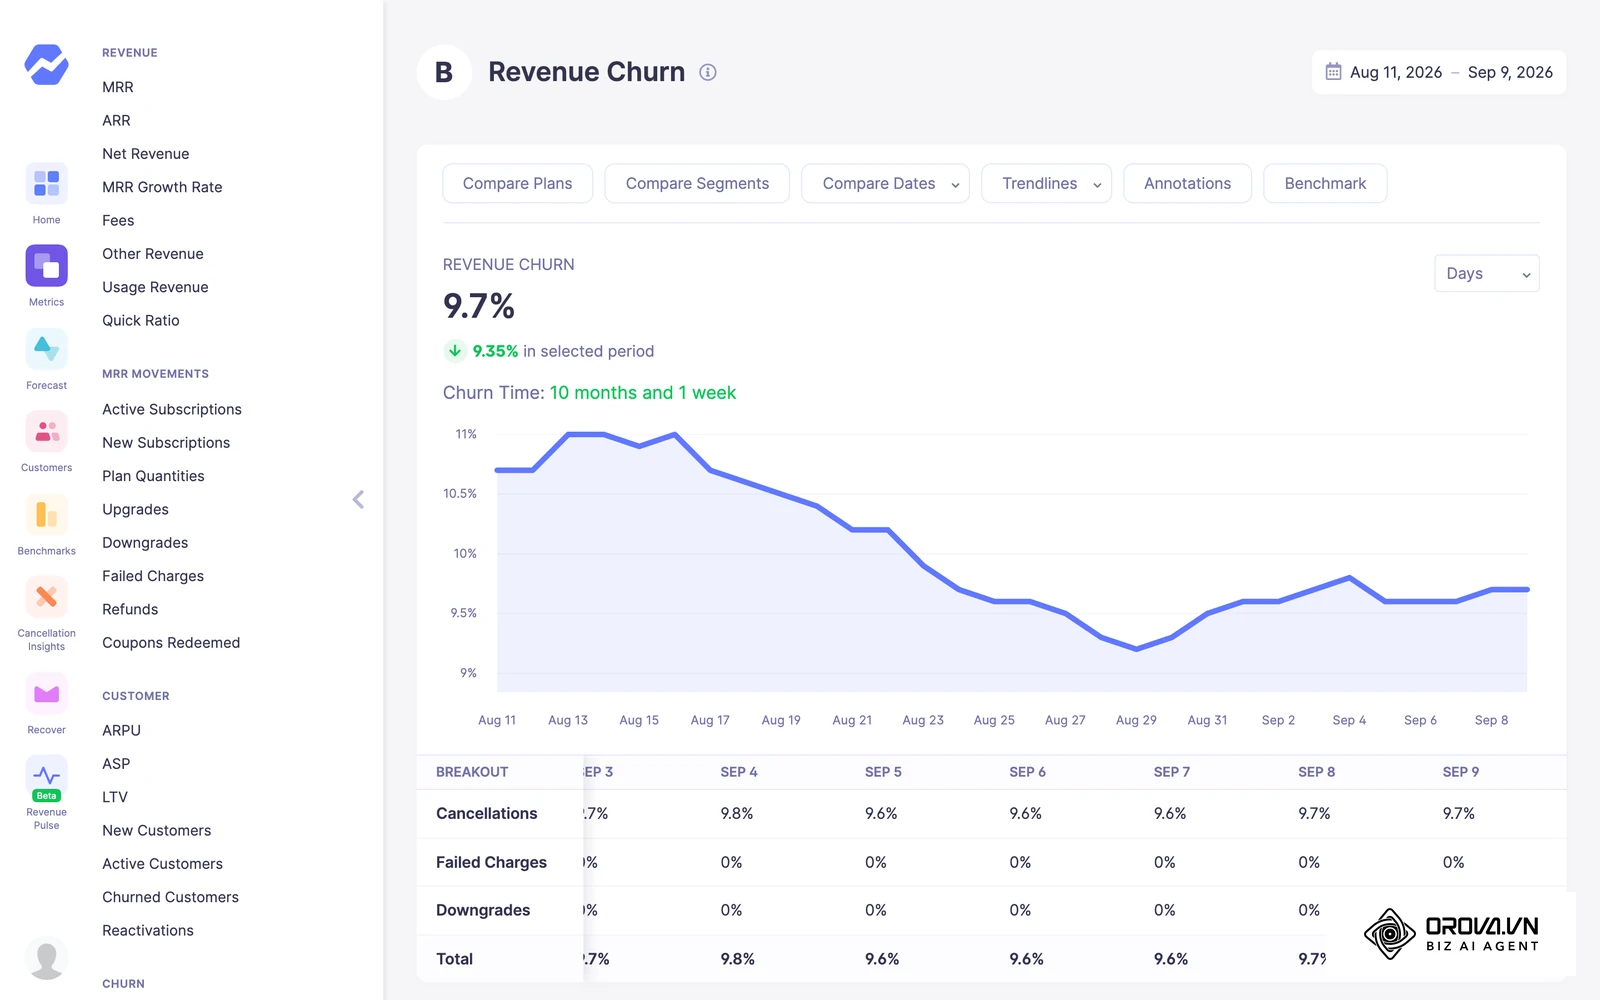Click the Aug 11 axis label
This screenshot has height=1000, width=1600.
click(497, 720)
